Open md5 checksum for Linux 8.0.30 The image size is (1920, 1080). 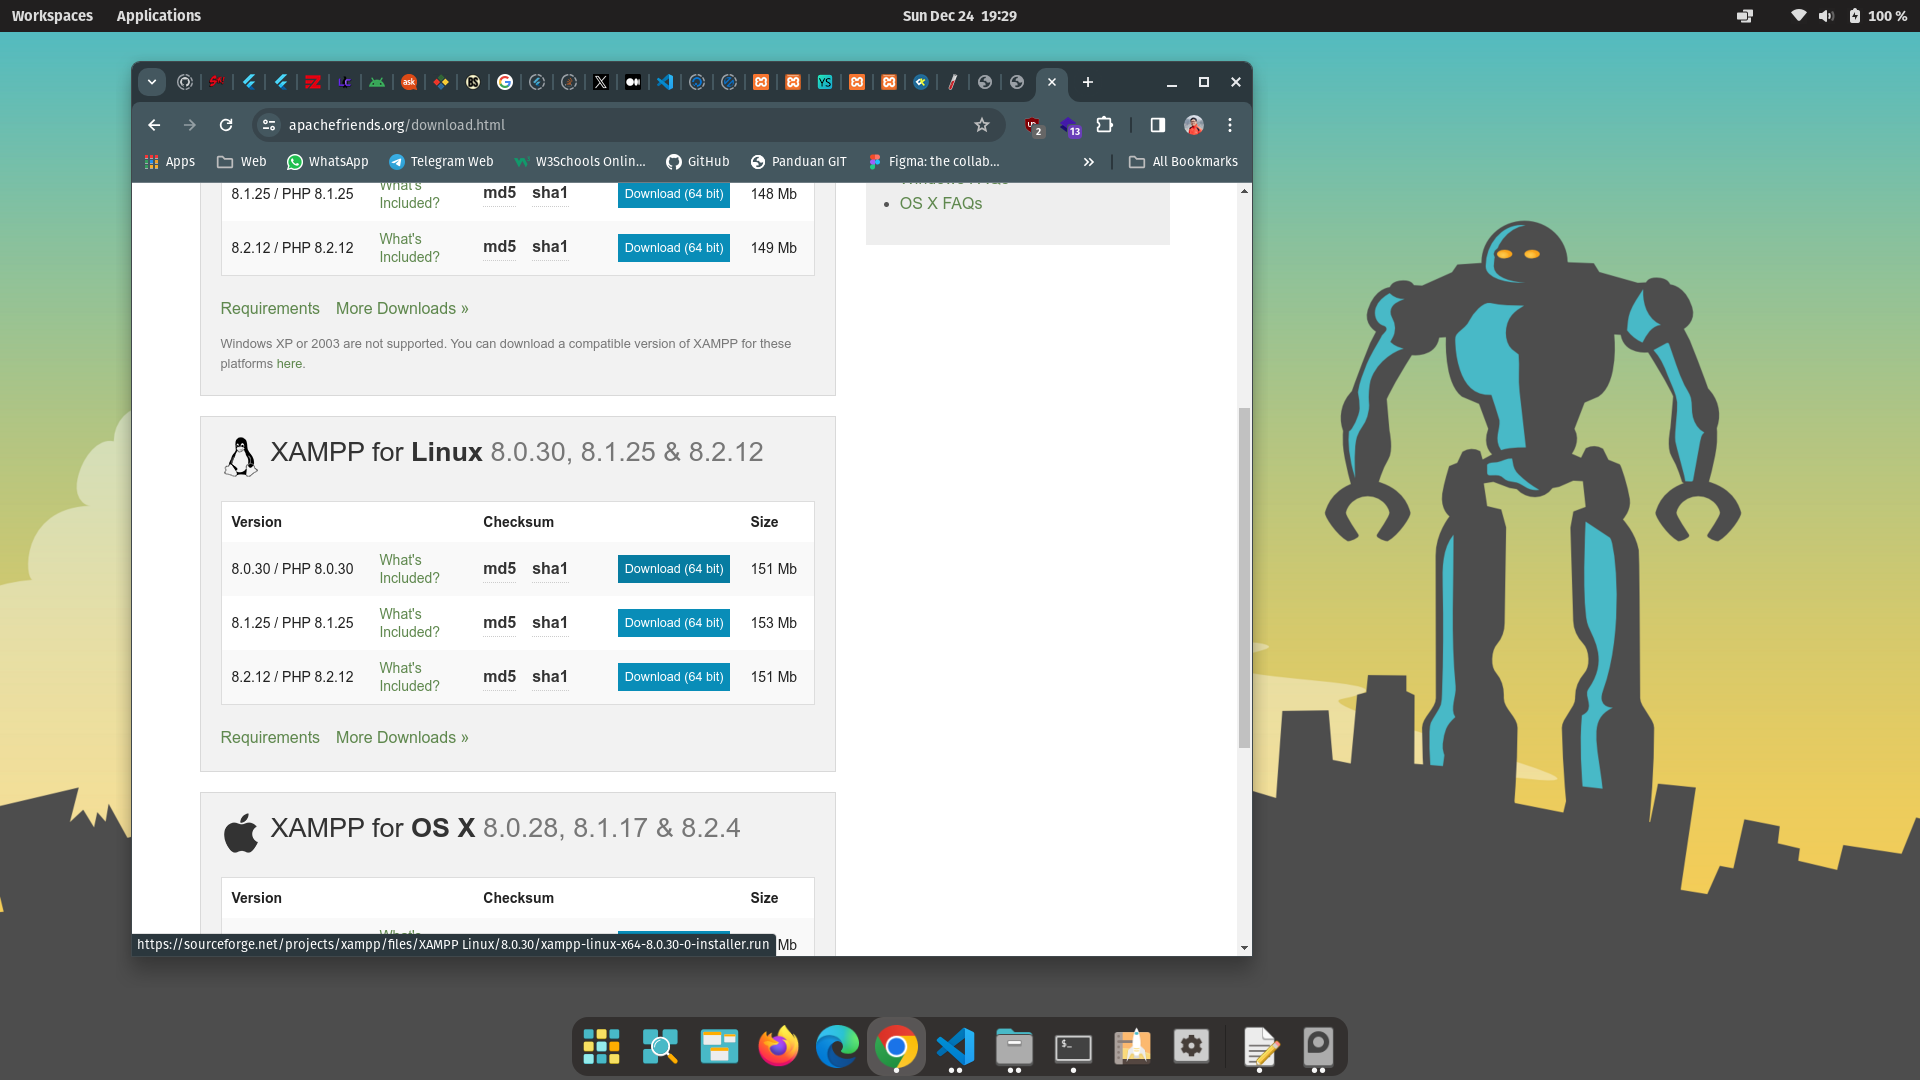(x=499, y=569)
